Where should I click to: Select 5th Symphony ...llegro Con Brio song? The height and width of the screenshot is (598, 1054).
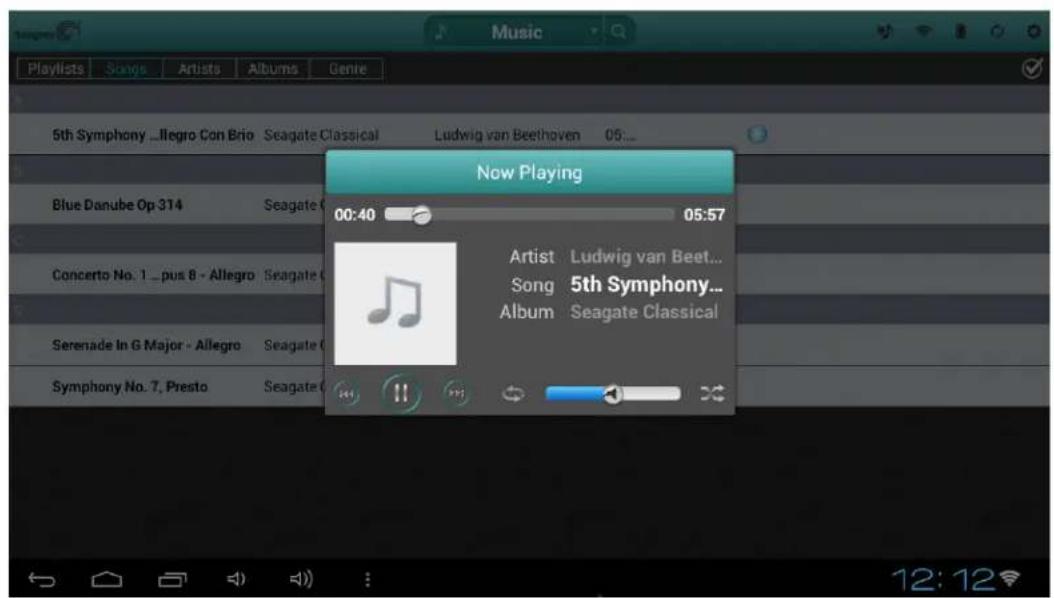[153, 135]
